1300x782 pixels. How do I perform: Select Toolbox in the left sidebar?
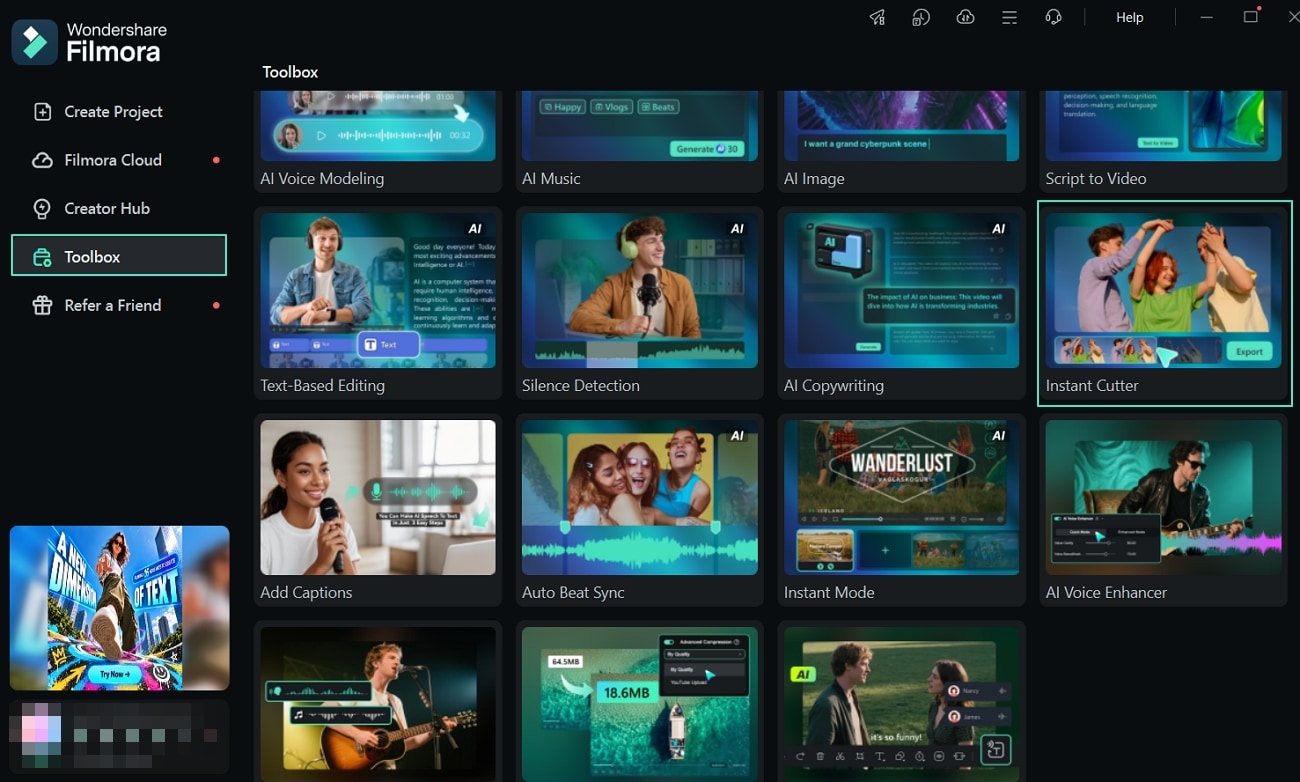pyautogui.click(x=119, y=256)
